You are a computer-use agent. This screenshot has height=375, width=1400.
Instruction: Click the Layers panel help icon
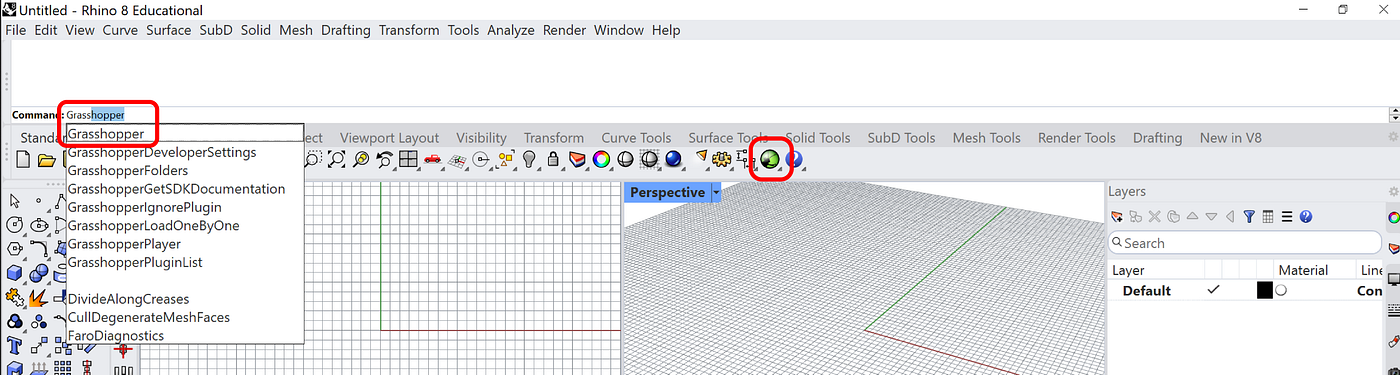(1306, 216)
